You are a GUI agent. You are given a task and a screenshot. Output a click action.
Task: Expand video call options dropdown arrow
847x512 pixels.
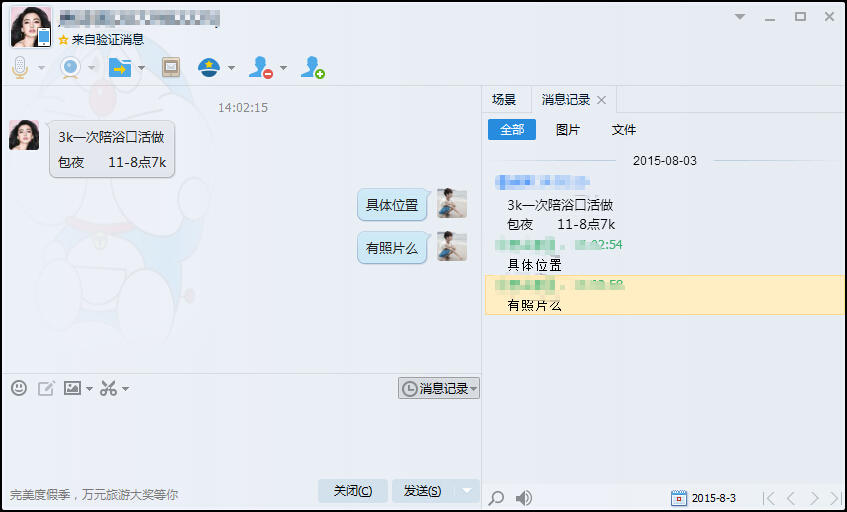[91, 68]
